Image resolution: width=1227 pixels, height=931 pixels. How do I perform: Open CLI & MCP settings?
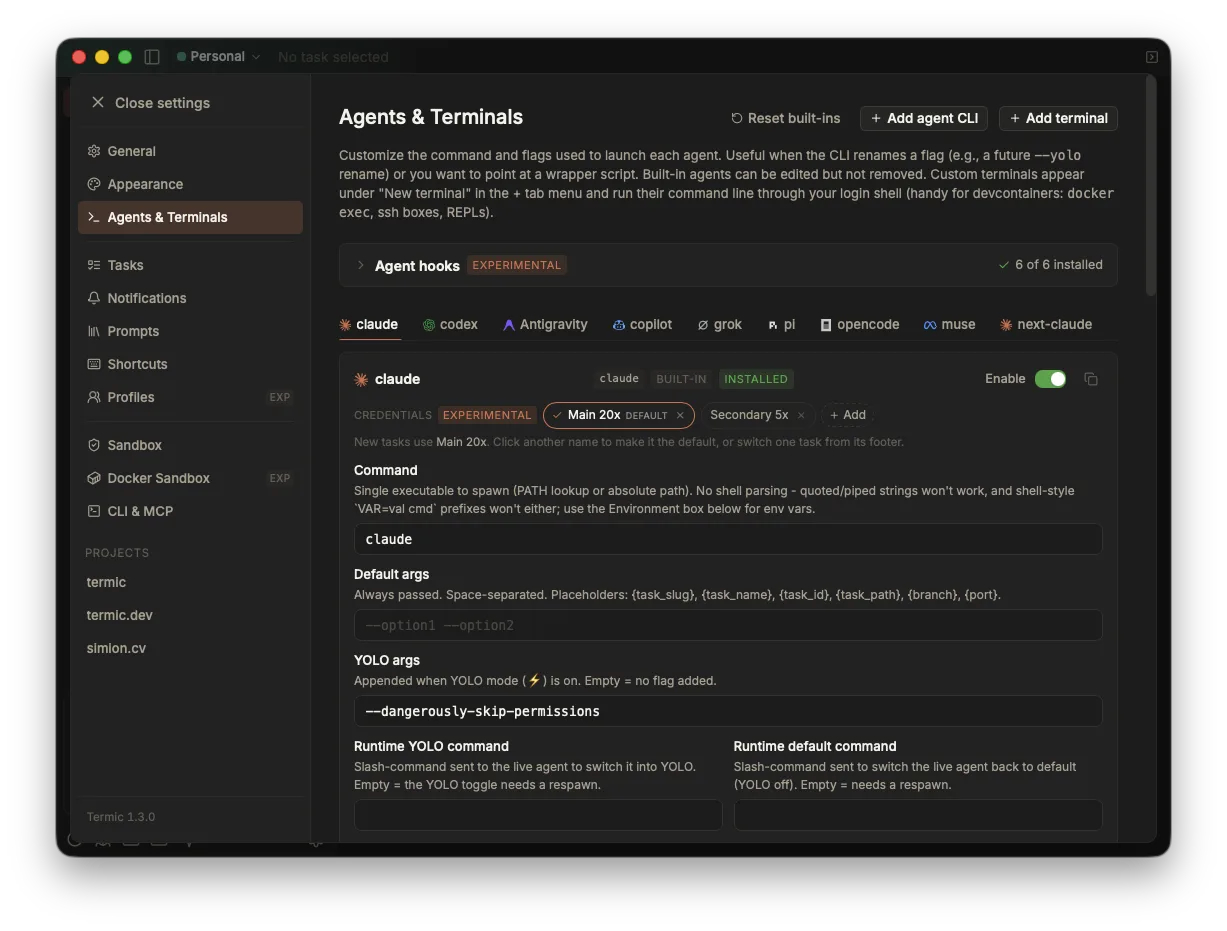[x=190, y=511]
